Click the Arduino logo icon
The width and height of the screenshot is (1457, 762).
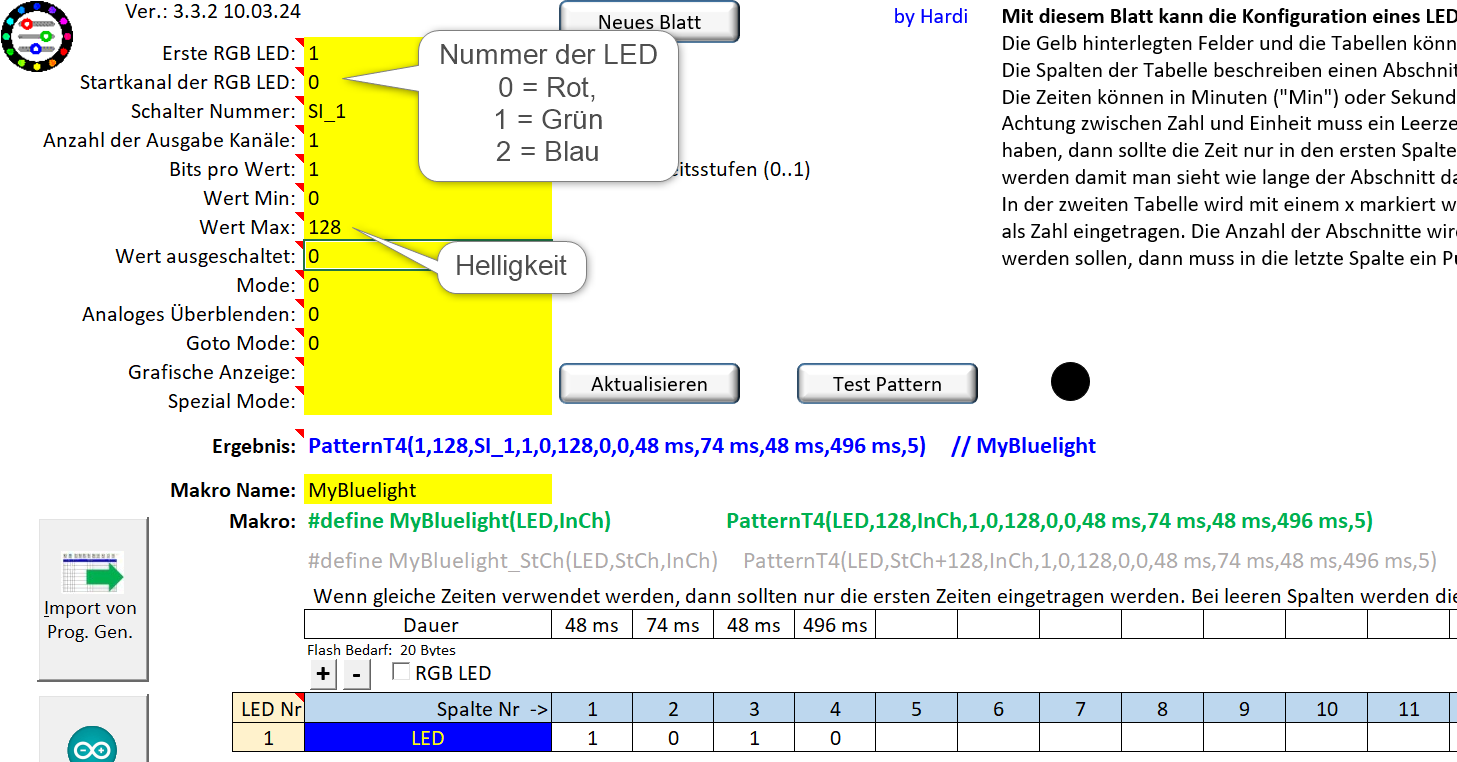pyautogui.click(x=93, y=743)
